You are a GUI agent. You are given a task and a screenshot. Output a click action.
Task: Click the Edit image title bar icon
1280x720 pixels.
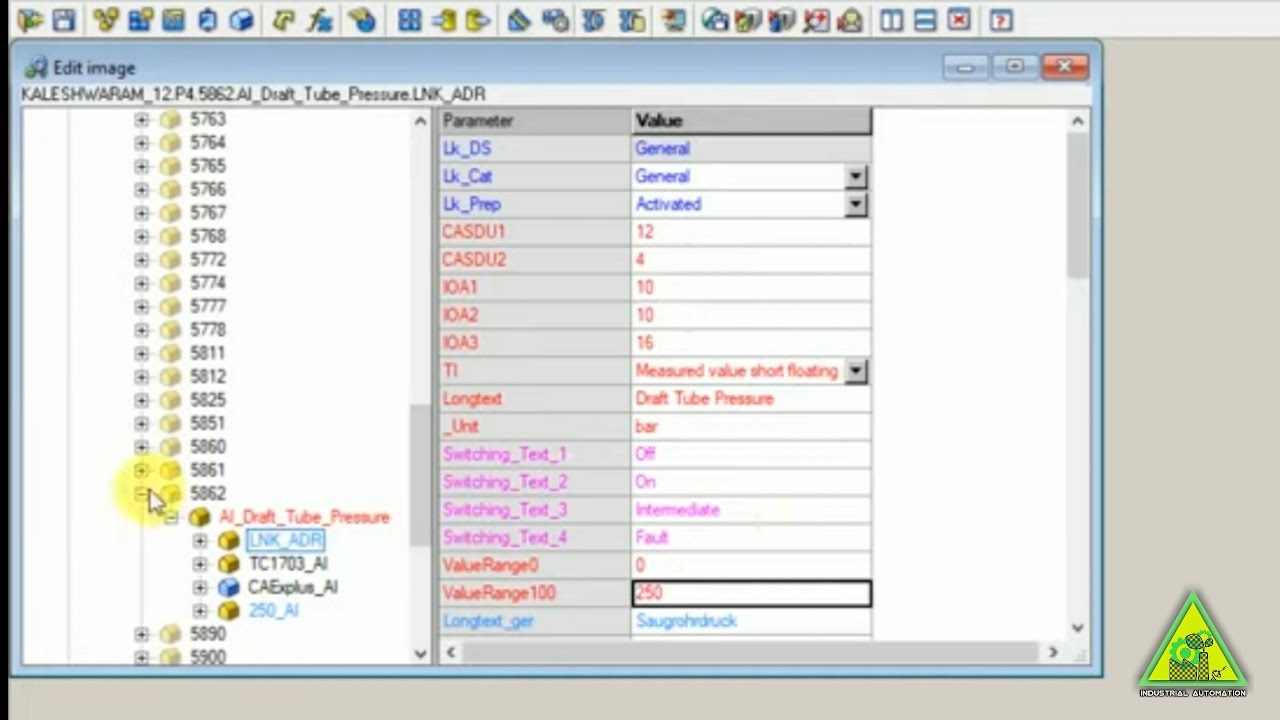point(36,68)
